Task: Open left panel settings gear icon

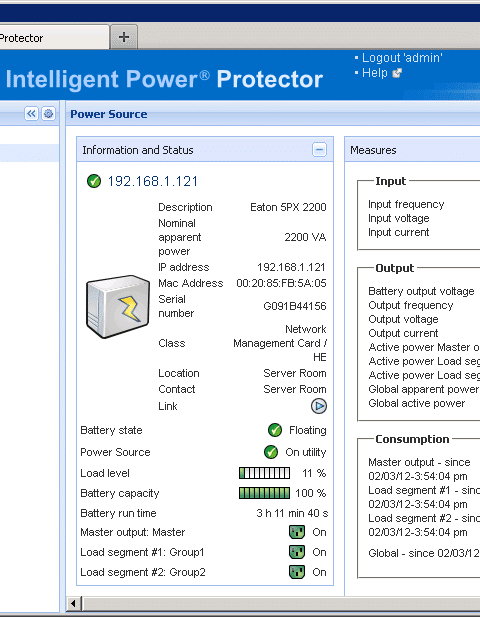Action: (x=48, y=114)
